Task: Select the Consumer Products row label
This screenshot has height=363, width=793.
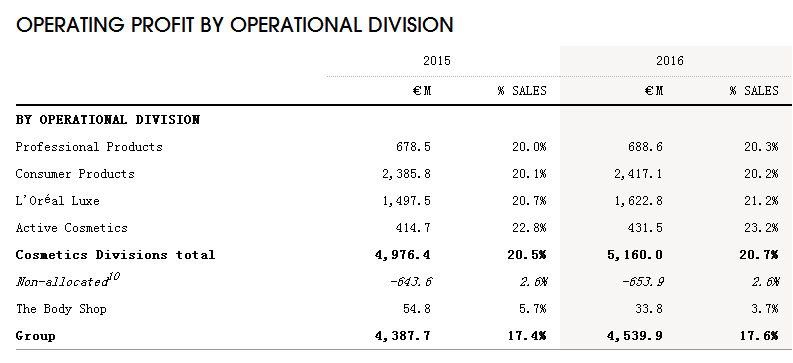Action: pos(75,174)
